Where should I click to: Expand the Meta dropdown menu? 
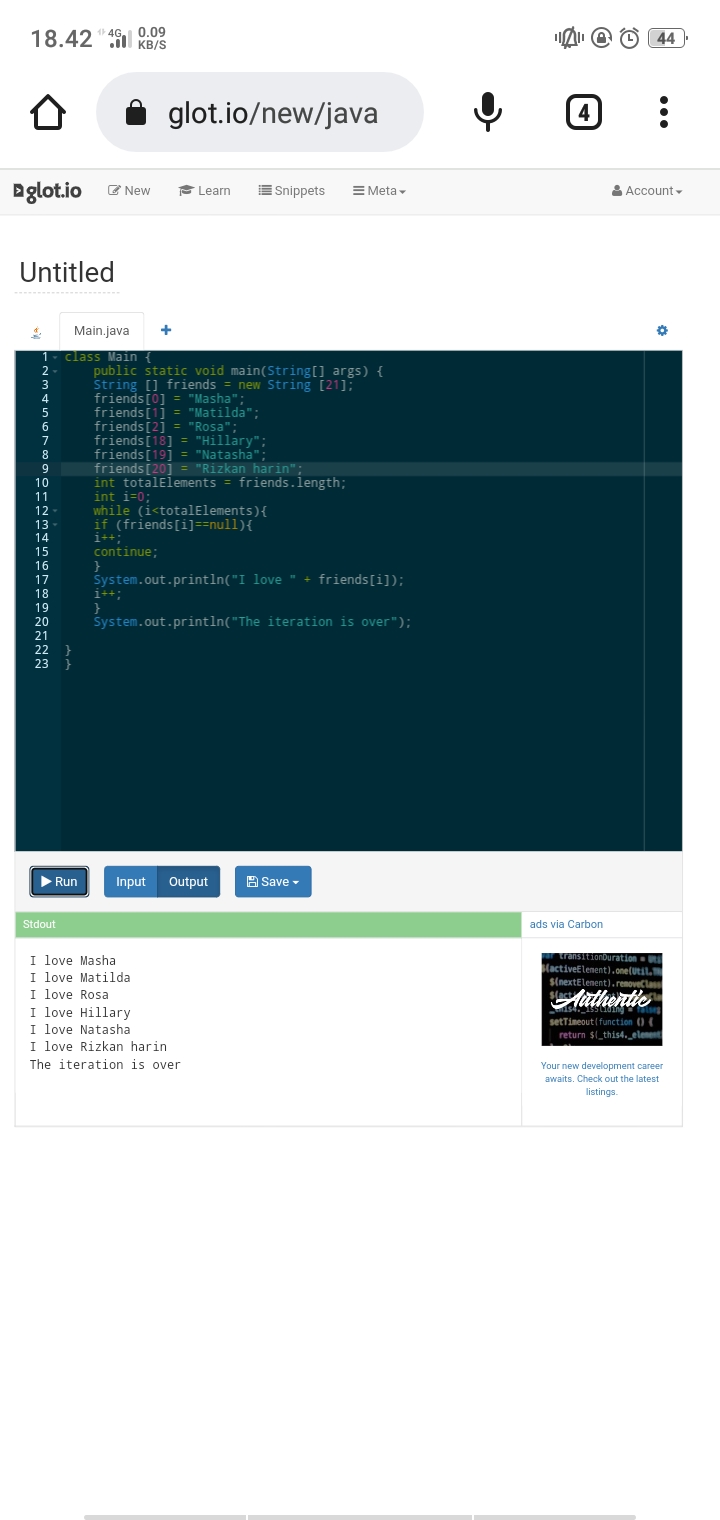[x=379, y=191]
